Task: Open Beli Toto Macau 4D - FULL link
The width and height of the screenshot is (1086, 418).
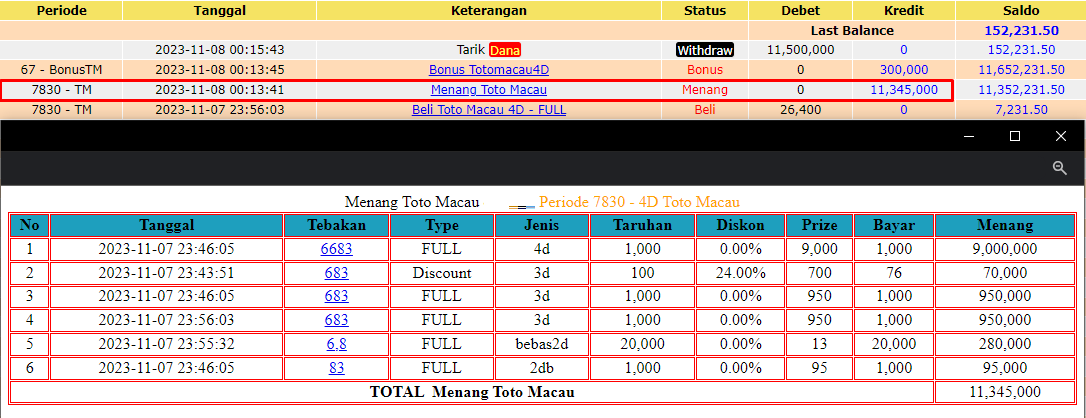Action: (489, 110)
